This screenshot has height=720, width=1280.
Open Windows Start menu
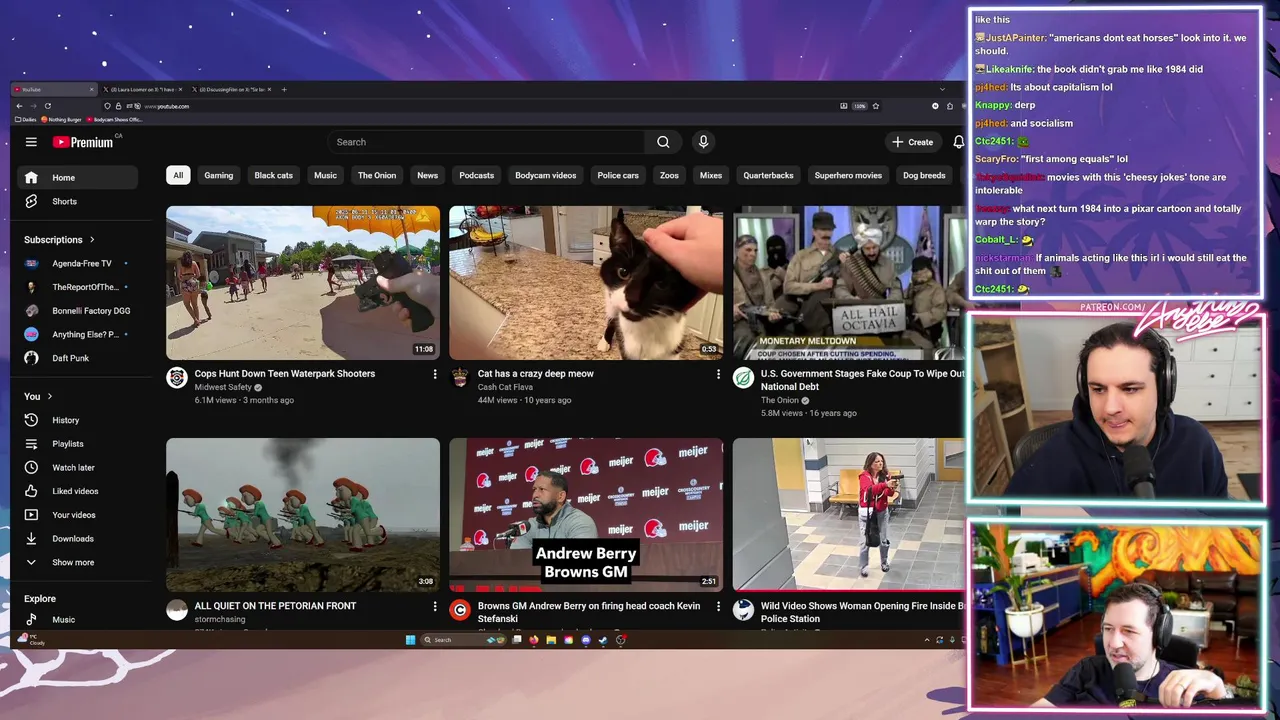click(x=410, y=640)
